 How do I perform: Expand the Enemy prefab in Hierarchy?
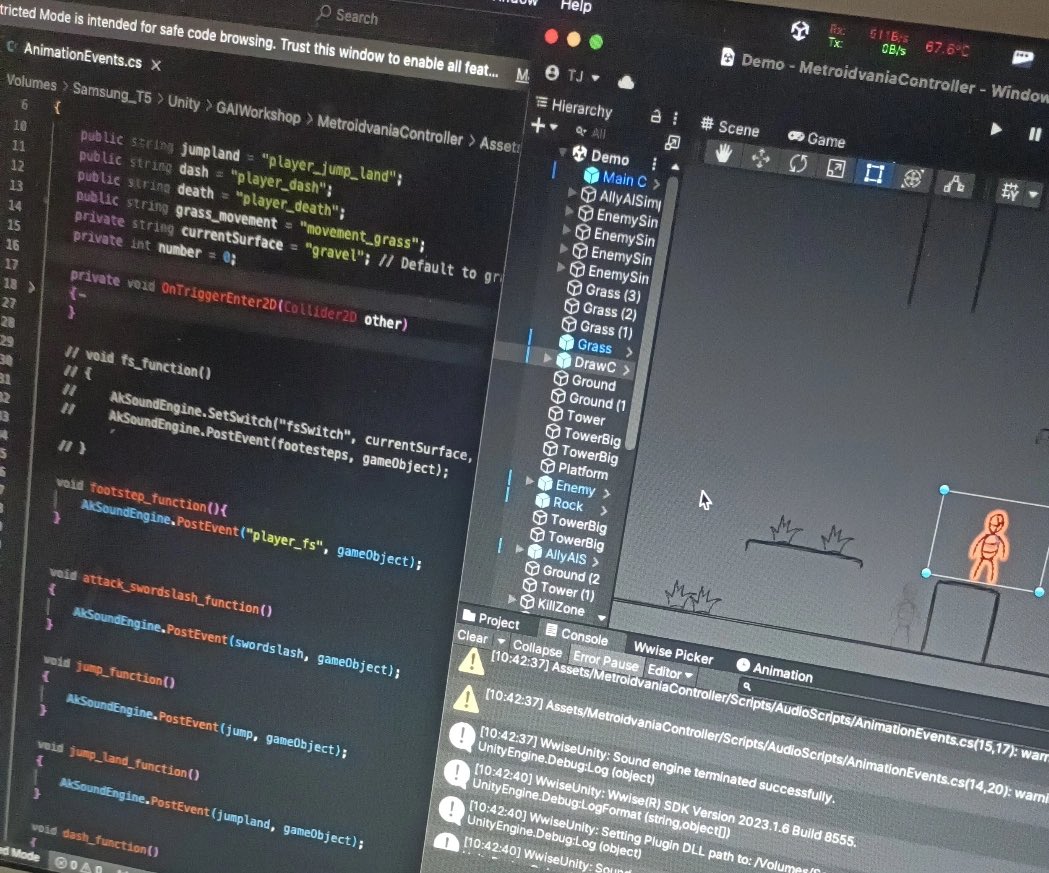(530, 480)
